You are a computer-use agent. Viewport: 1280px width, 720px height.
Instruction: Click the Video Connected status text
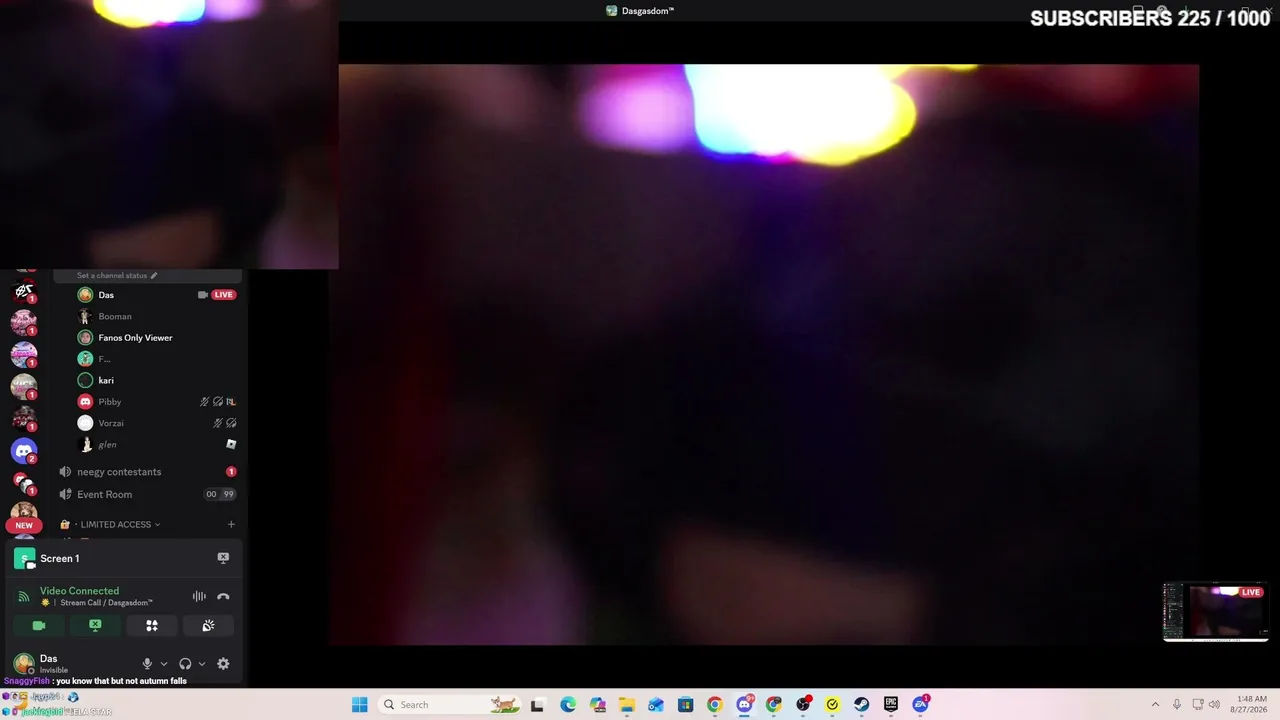click(79, 591)
